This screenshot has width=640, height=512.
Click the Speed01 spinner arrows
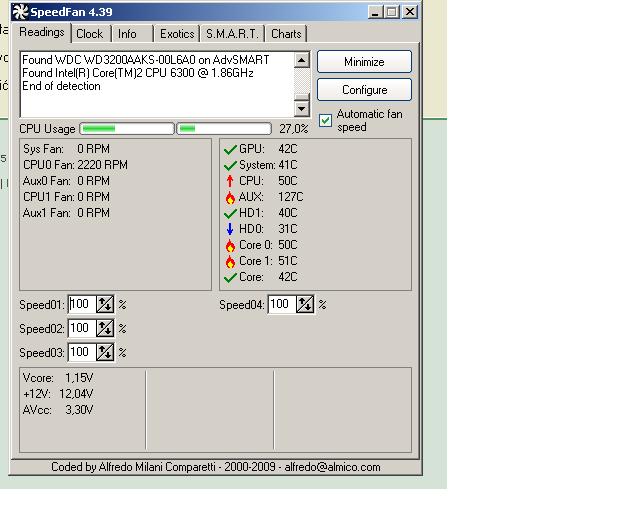(105, 304)
